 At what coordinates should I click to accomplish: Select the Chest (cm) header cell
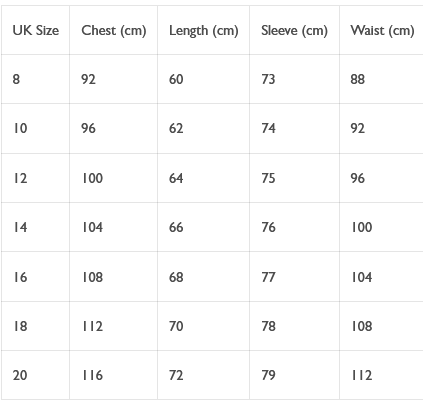click(x=113, y=30)
